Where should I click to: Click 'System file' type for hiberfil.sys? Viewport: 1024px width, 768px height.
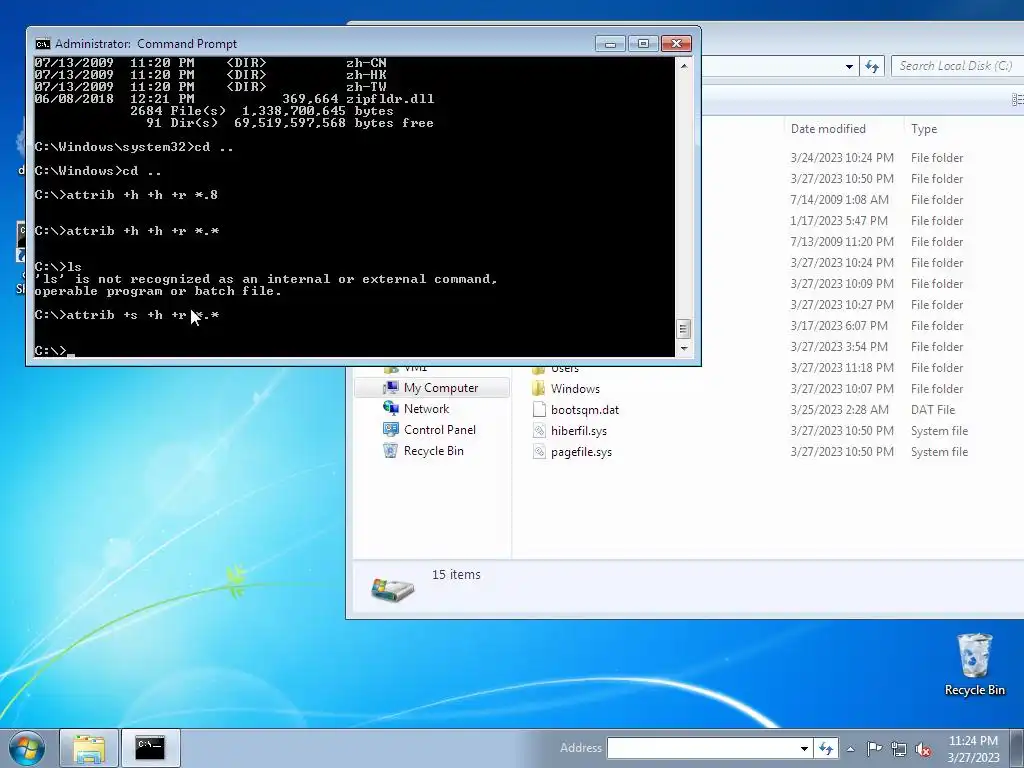[939, 431]
